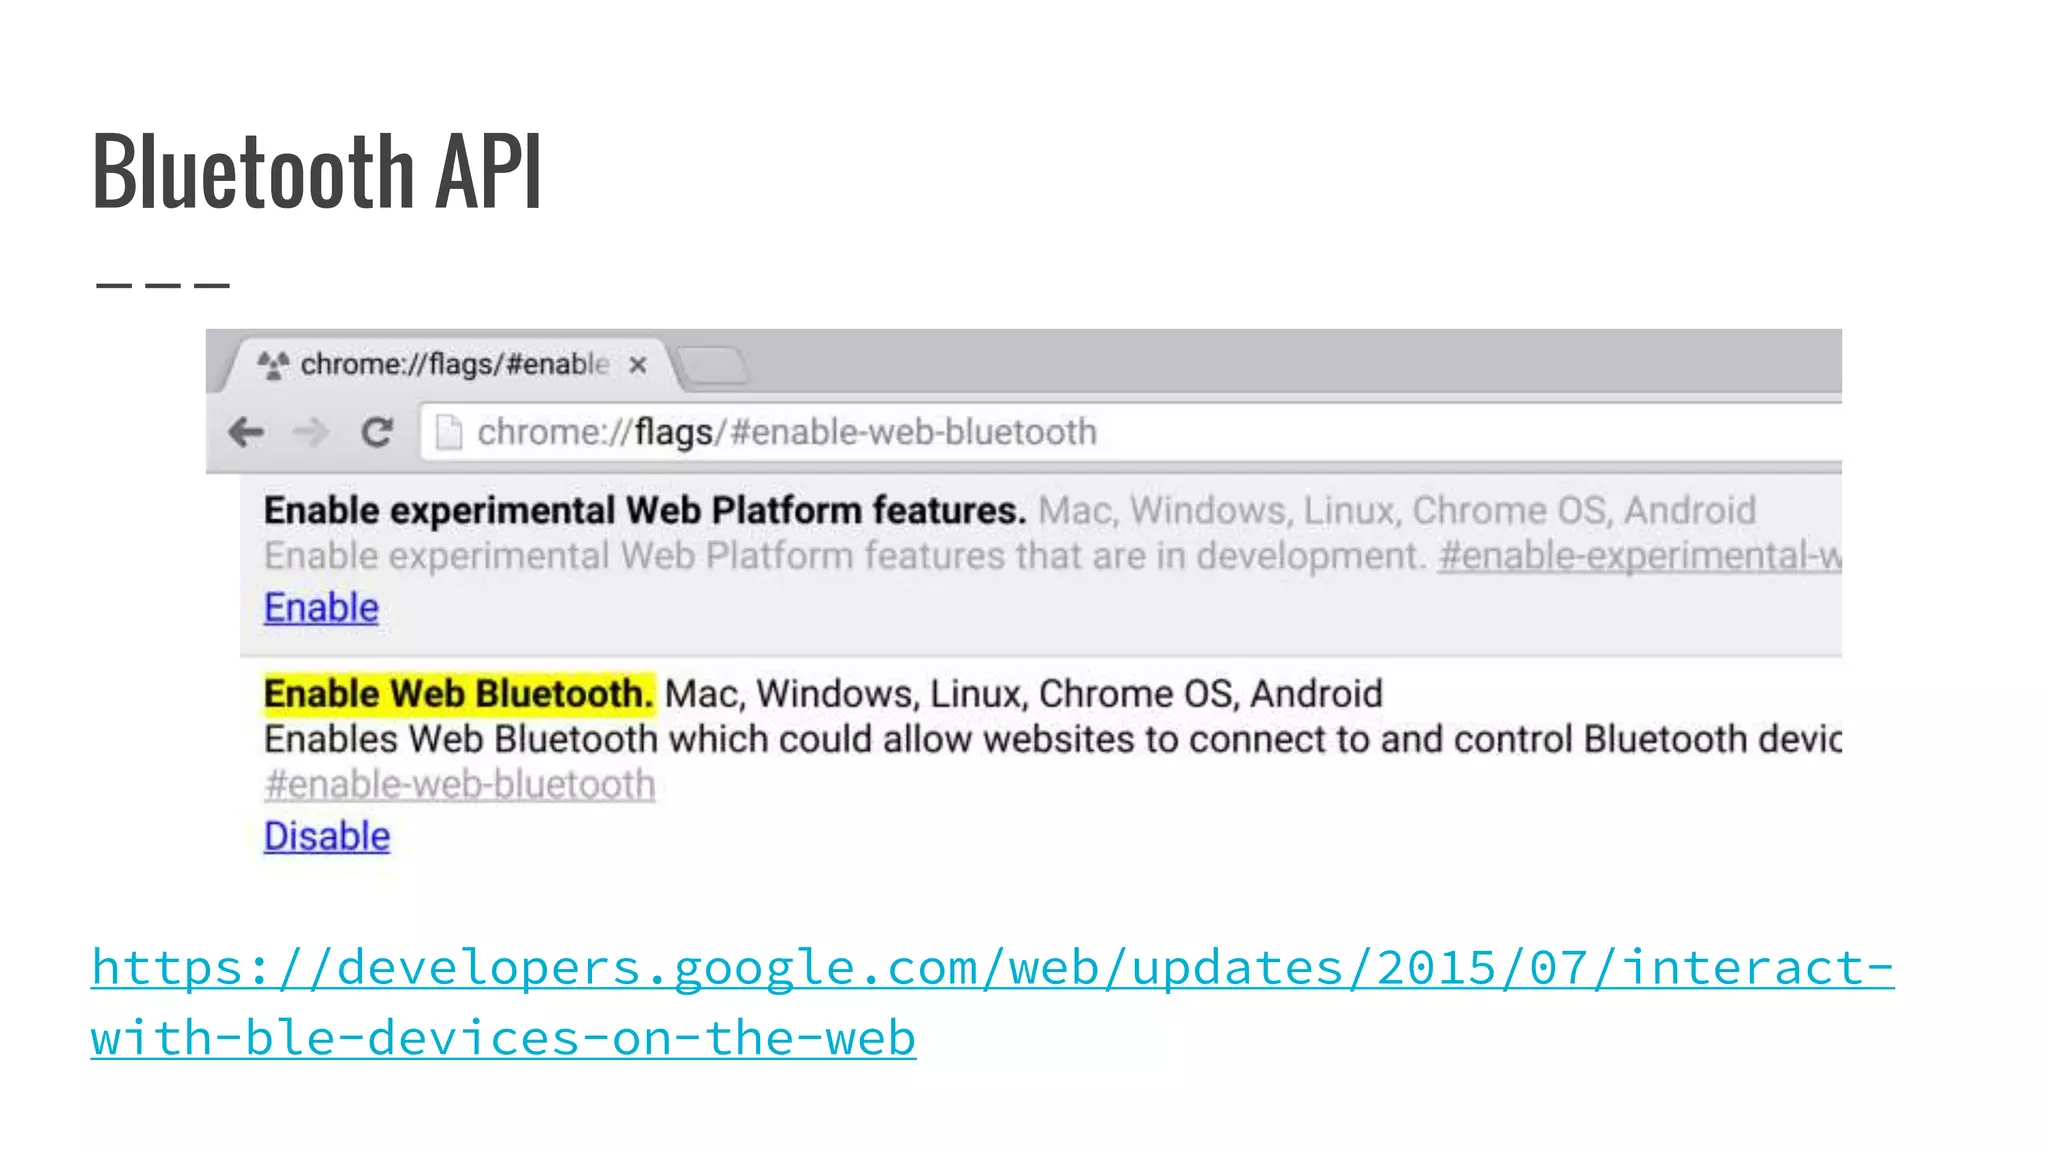This screenshot has width=2048, height=1152.
Task: Click the radioactive flags favicon on tab
Action: pos(273,365)
